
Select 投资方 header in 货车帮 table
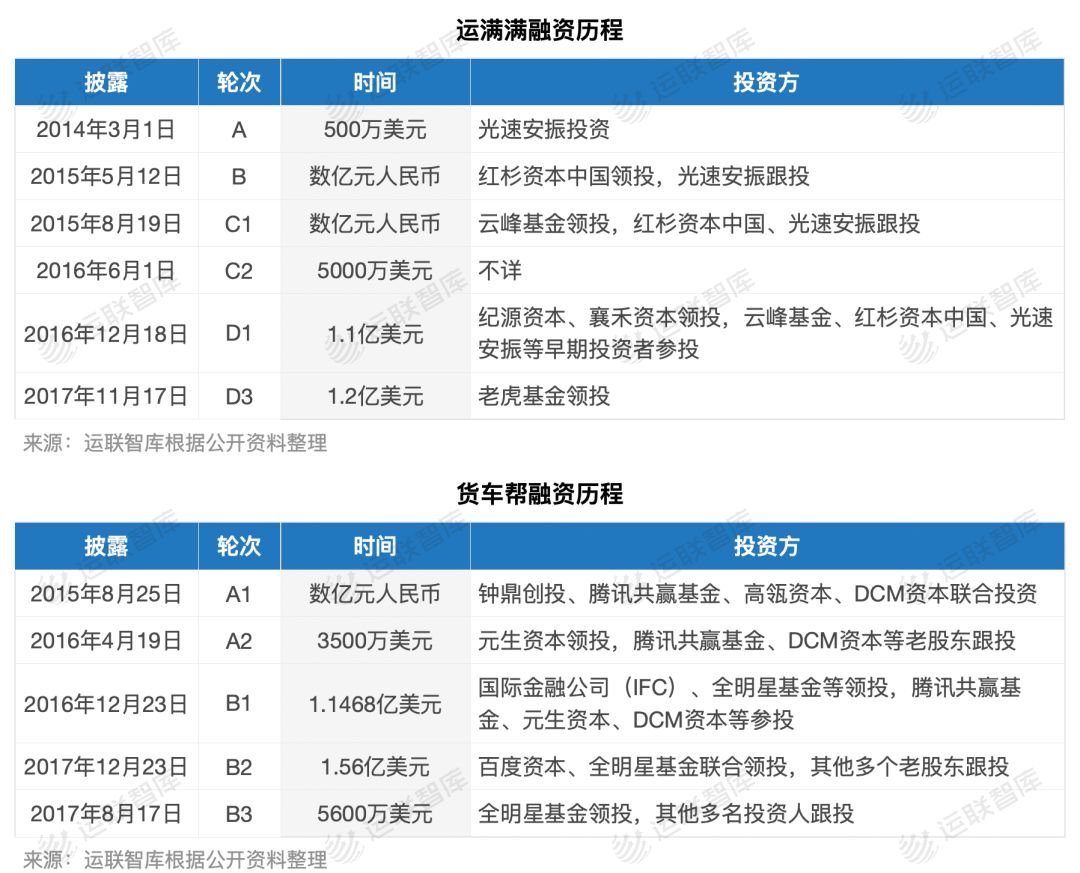[x=767, y=546]
